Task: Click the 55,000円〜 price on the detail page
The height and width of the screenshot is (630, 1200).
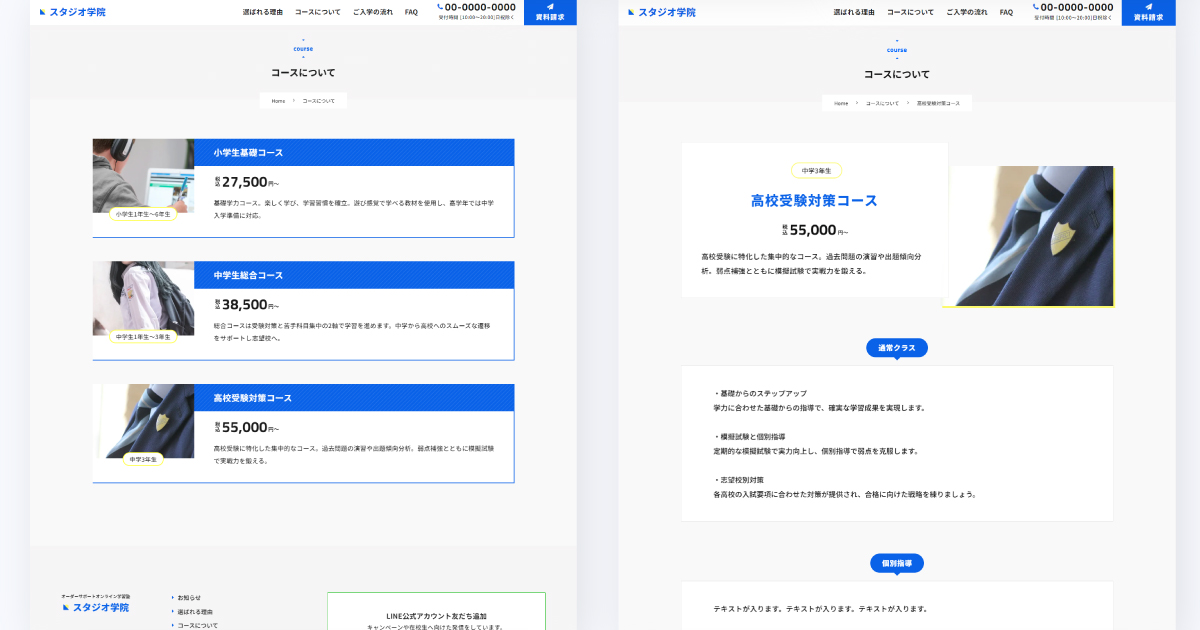Action: click(815, 230)
